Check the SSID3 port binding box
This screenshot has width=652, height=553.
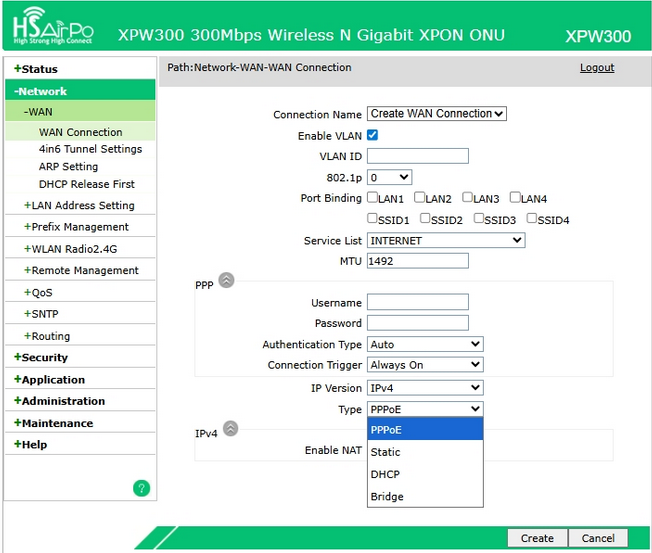[479, 218]
